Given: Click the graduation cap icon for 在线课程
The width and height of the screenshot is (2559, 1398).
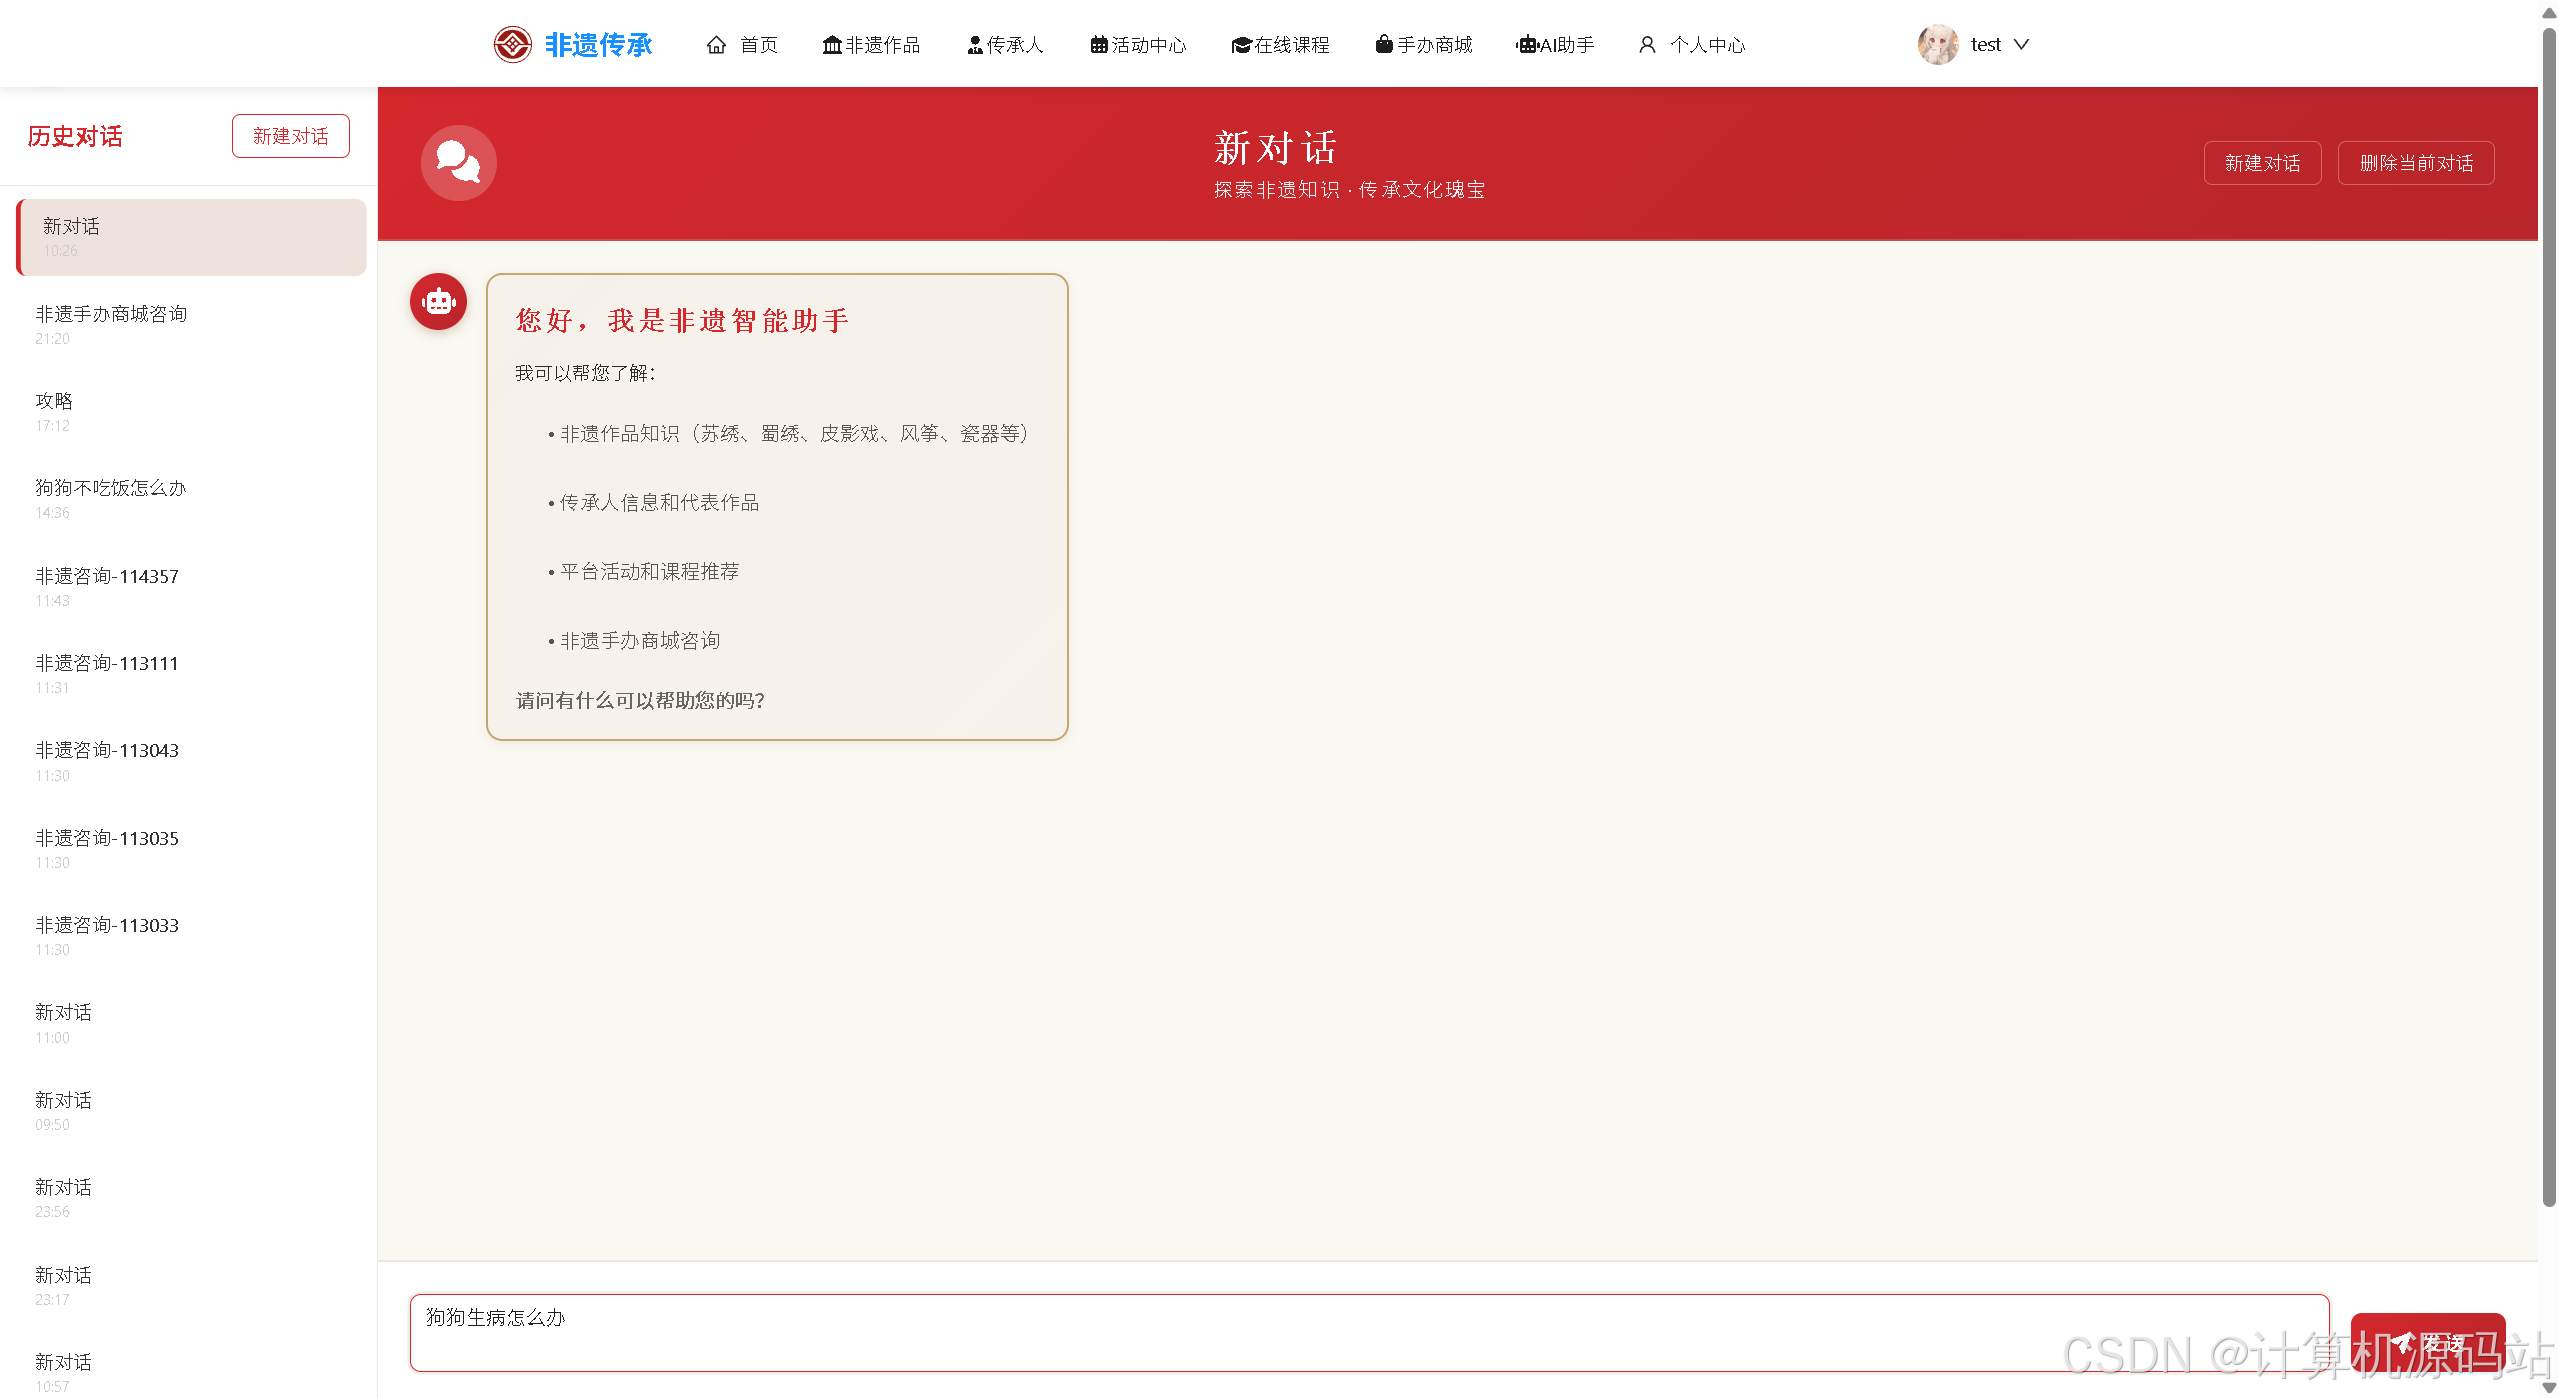Looking at the screenshot, I should click(x=1241, y=45).
